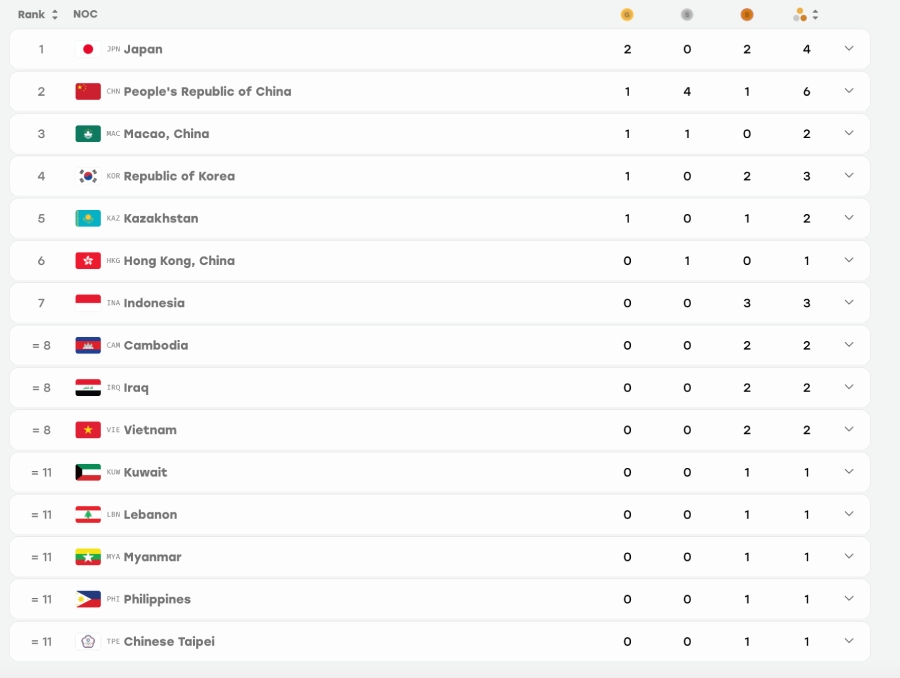Click the Philippines flag icon
Viewport: 900px width, 678px height.
[88, 599]
